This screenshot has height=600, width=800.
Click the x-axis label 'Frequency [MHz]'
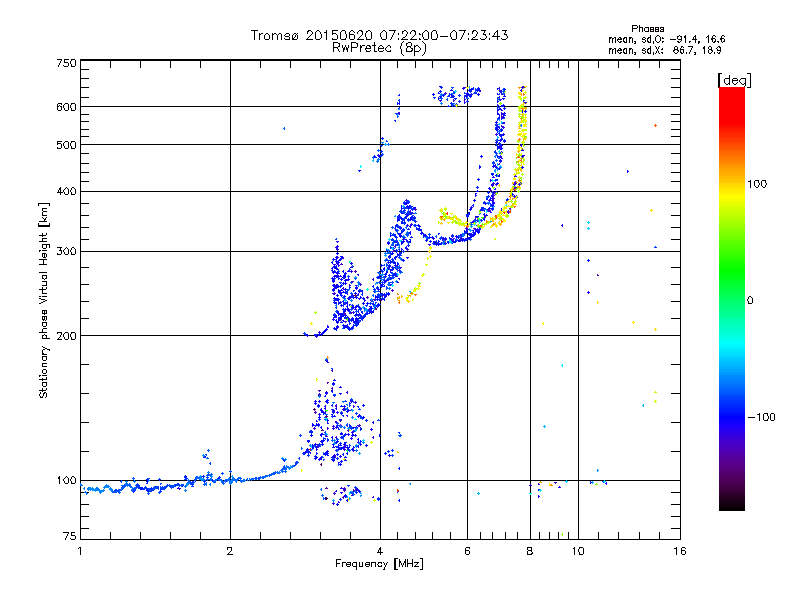click(379, 564)
